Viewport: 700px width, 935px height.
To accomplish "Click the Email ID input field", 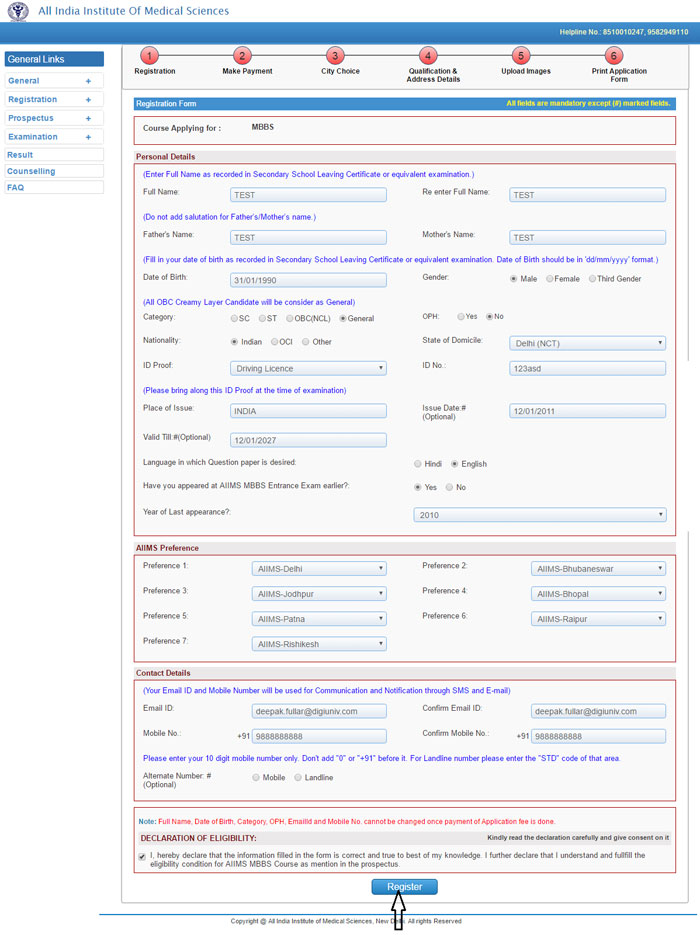I will (x=319, y=711).
